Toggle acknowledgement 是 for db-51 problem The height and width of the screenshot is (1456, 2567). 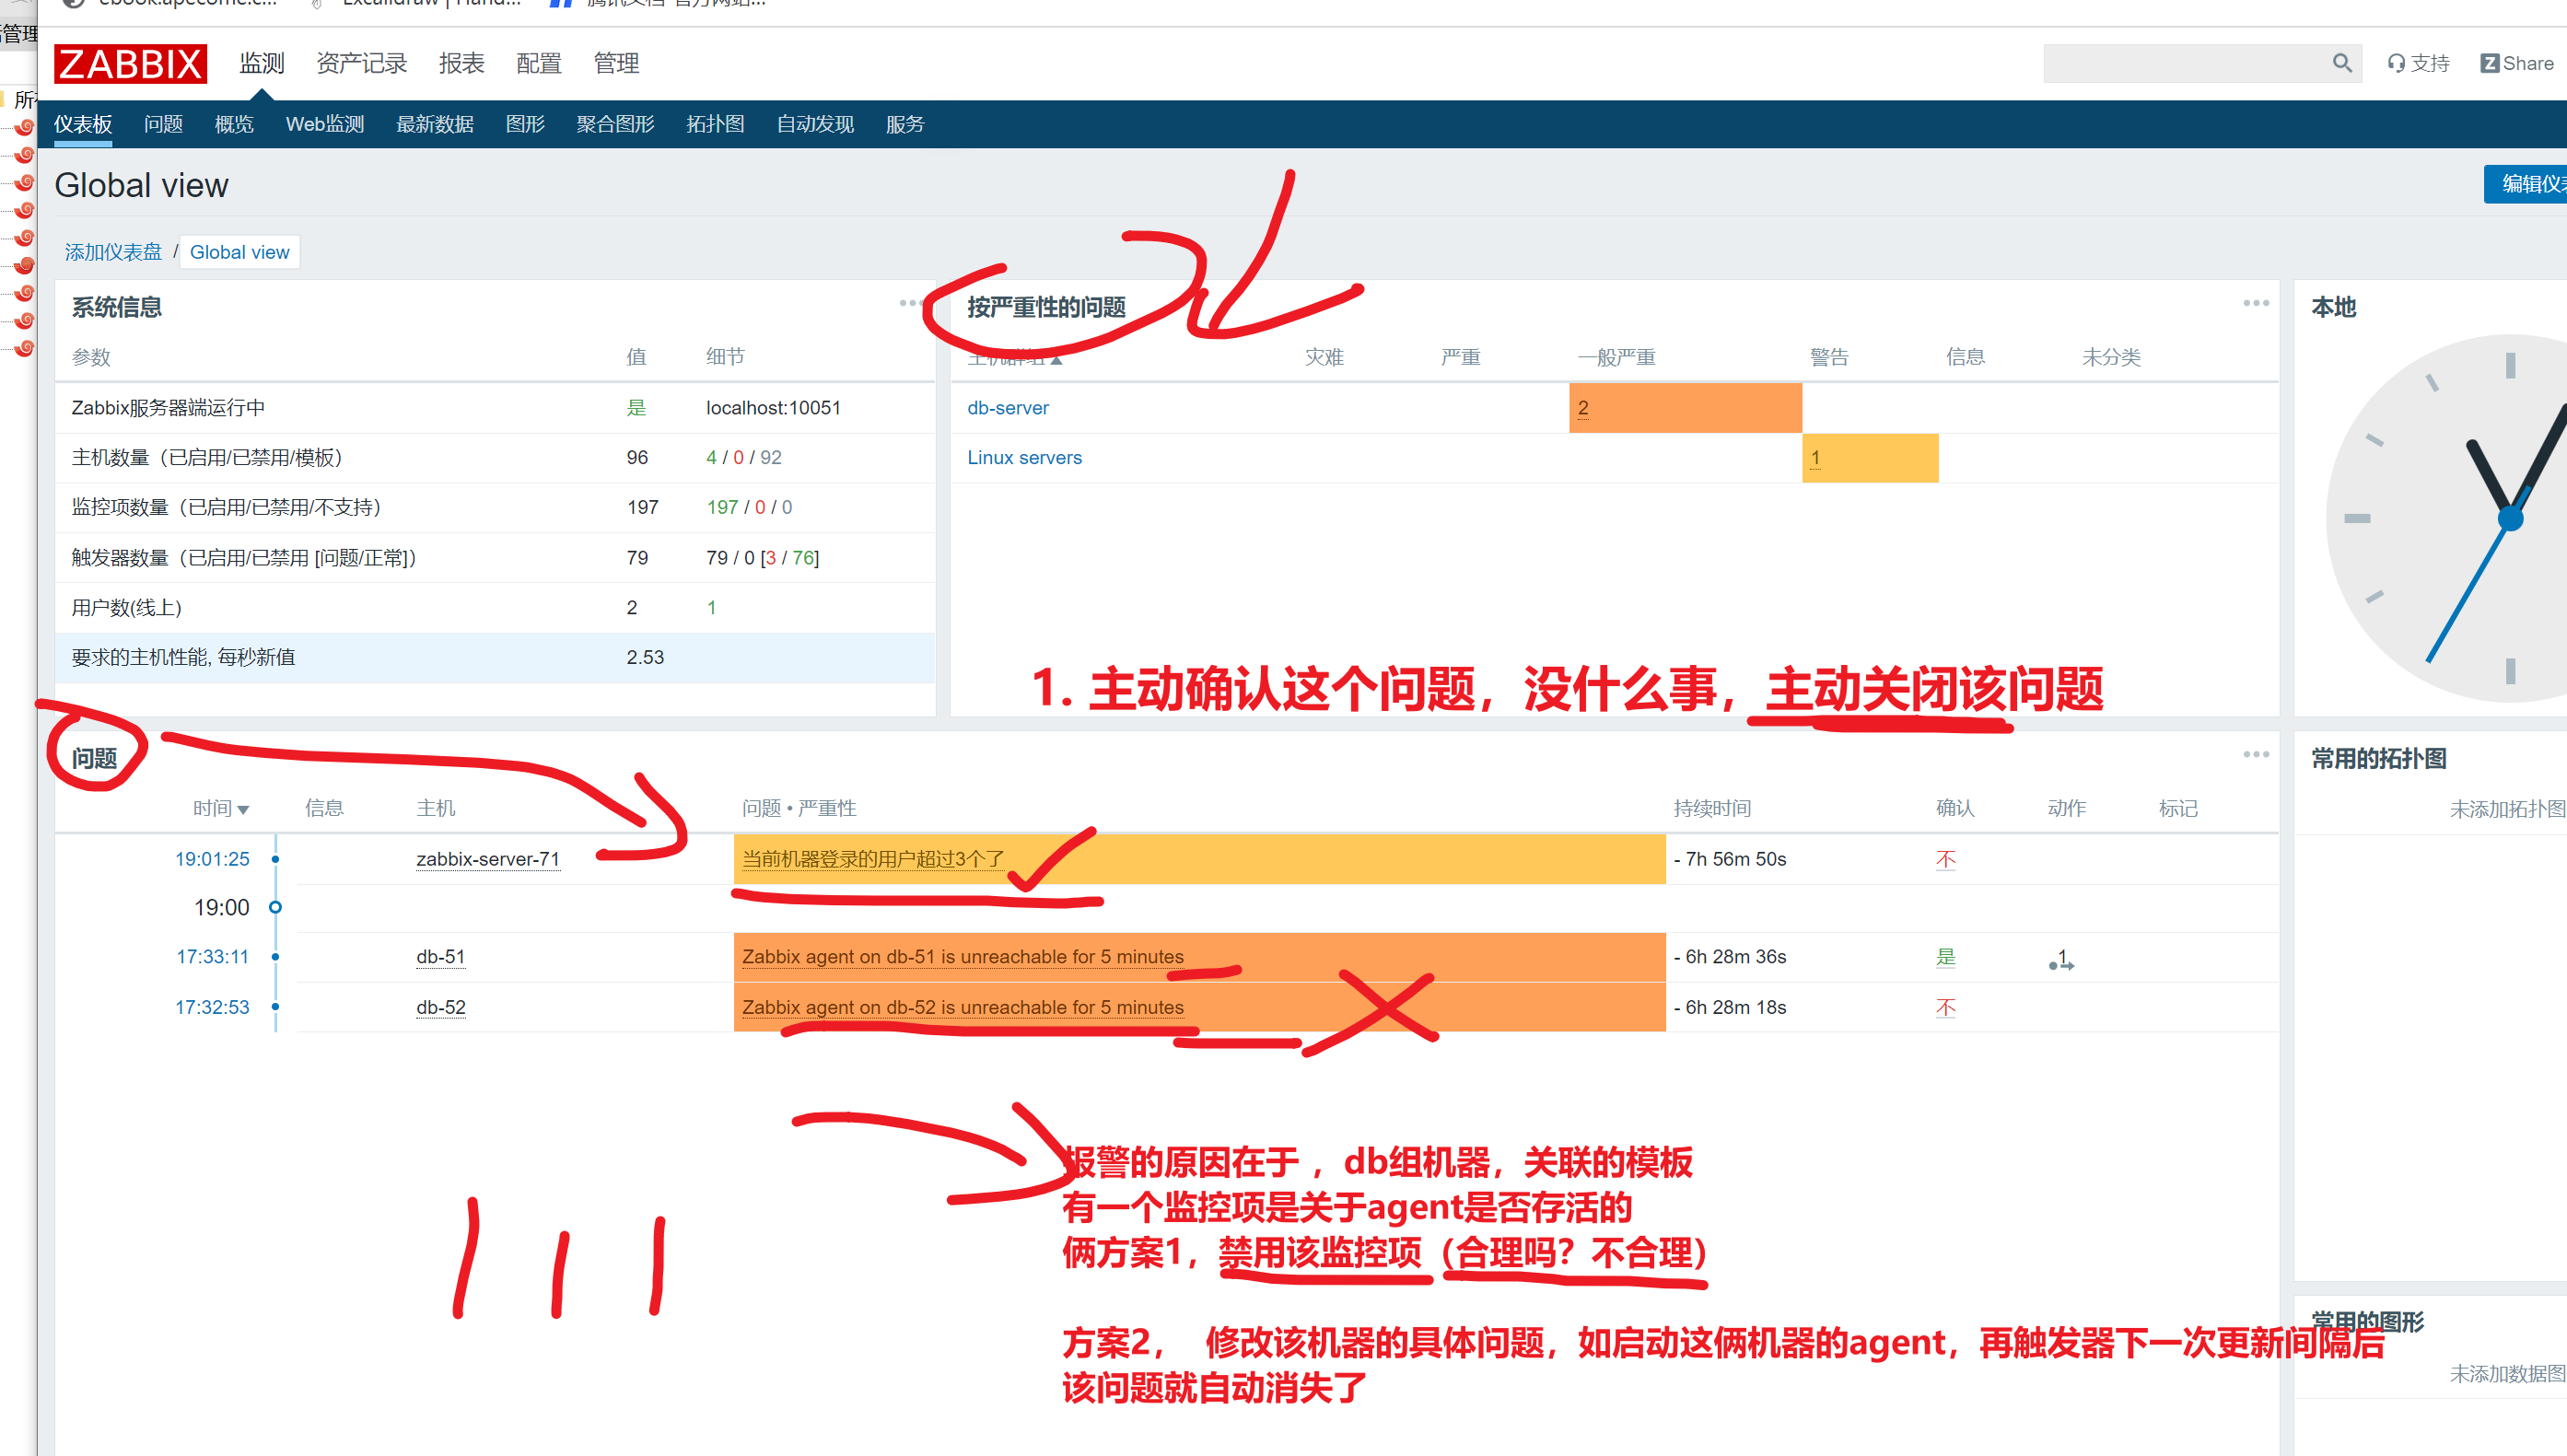[1945, 957]
